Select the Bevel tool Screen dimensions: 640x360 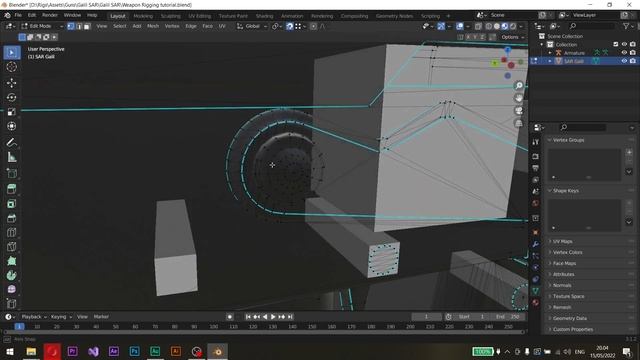pyautogui.click(x=11, y=218)
